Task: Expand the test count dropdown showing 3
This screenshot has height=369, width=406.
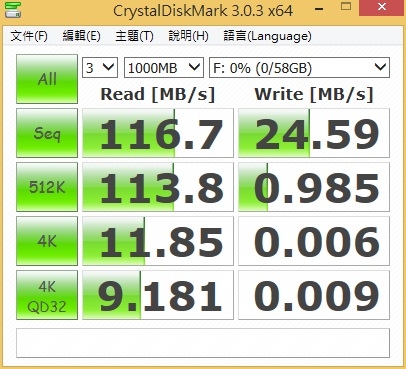Action: tap(100, 68)
